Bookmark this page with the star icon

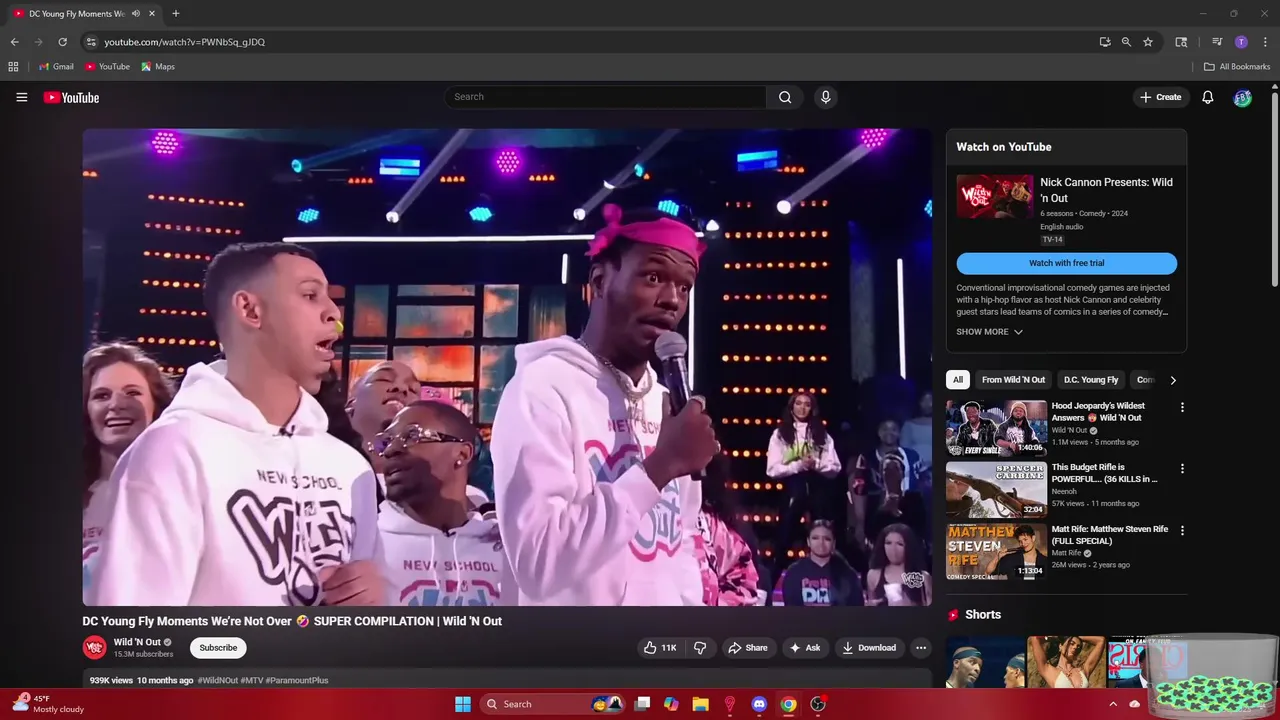click(x=1148, y=42)
